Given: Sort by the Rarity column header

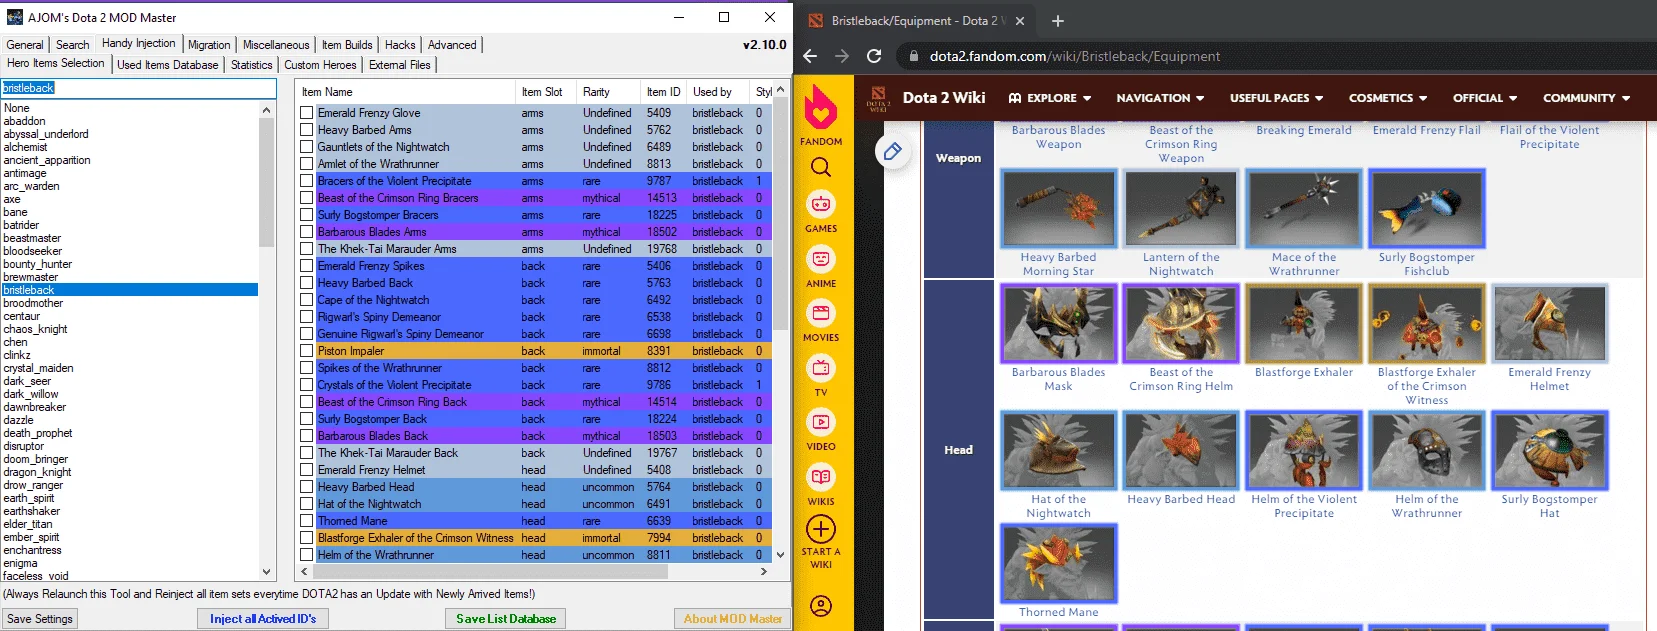Looking at the screenshot, I should [609, 91].
